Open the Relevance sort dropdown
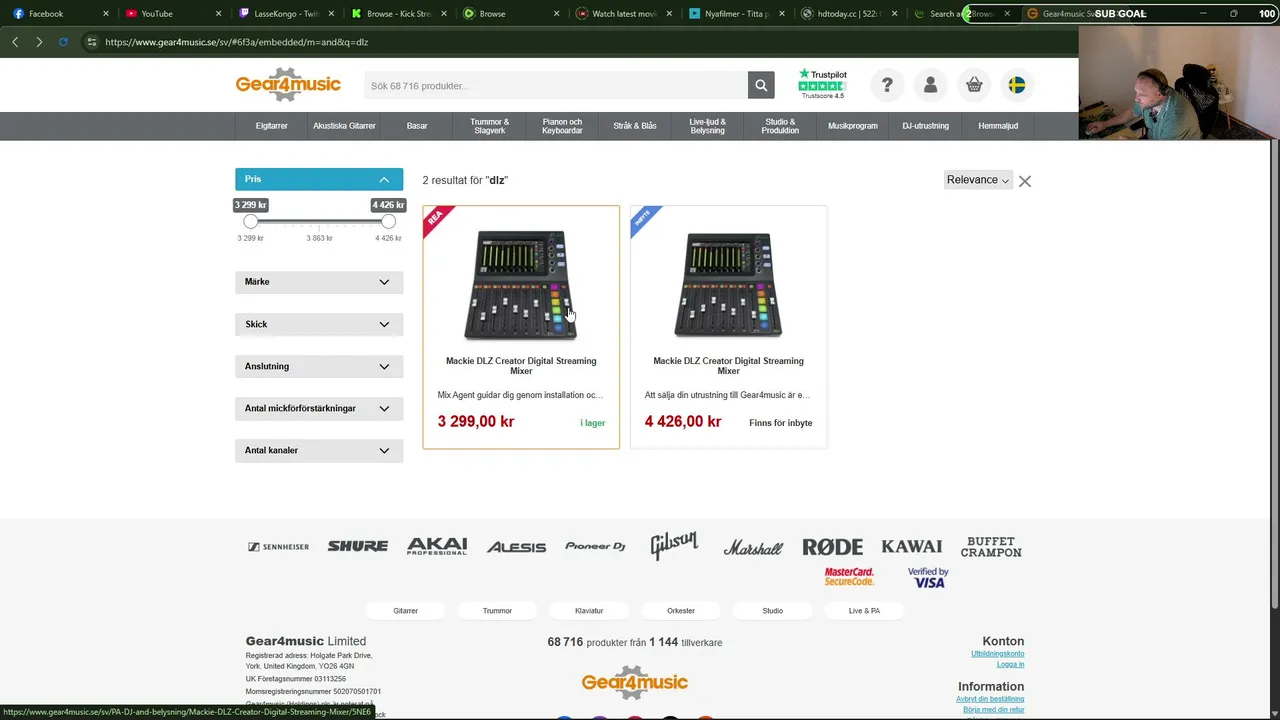The width and height of the screenshot is (1280, 720). point(978,180)
